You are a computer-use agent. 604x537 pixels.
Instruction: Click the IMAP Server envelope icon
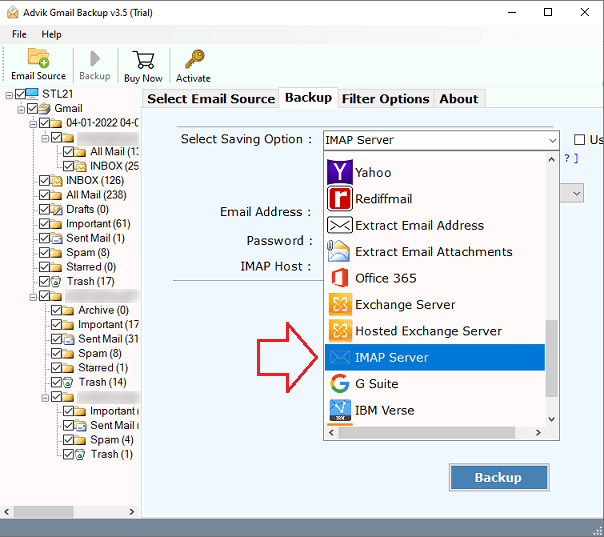coord(340,357)
